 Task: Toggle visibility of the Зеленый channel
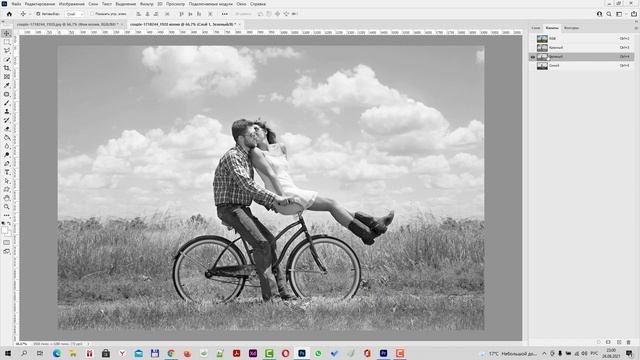click(532, 57)
